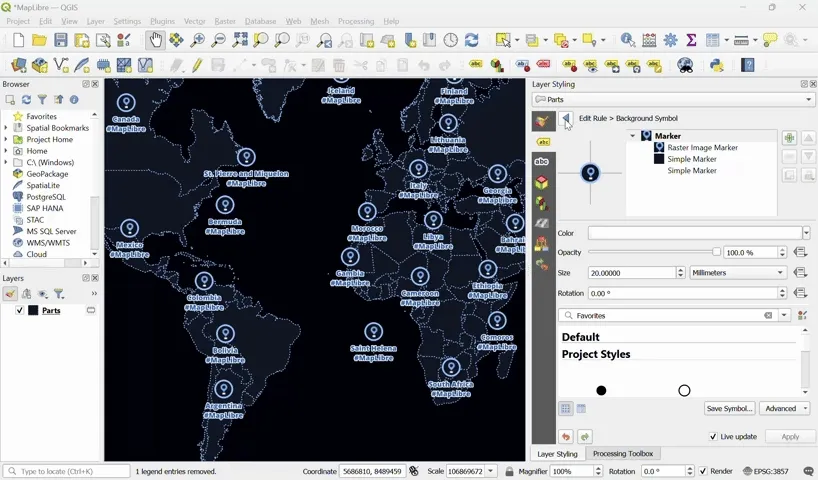Go back with the Layer Styling back arrow
The image size is (818, 480).
pos(567,118)
